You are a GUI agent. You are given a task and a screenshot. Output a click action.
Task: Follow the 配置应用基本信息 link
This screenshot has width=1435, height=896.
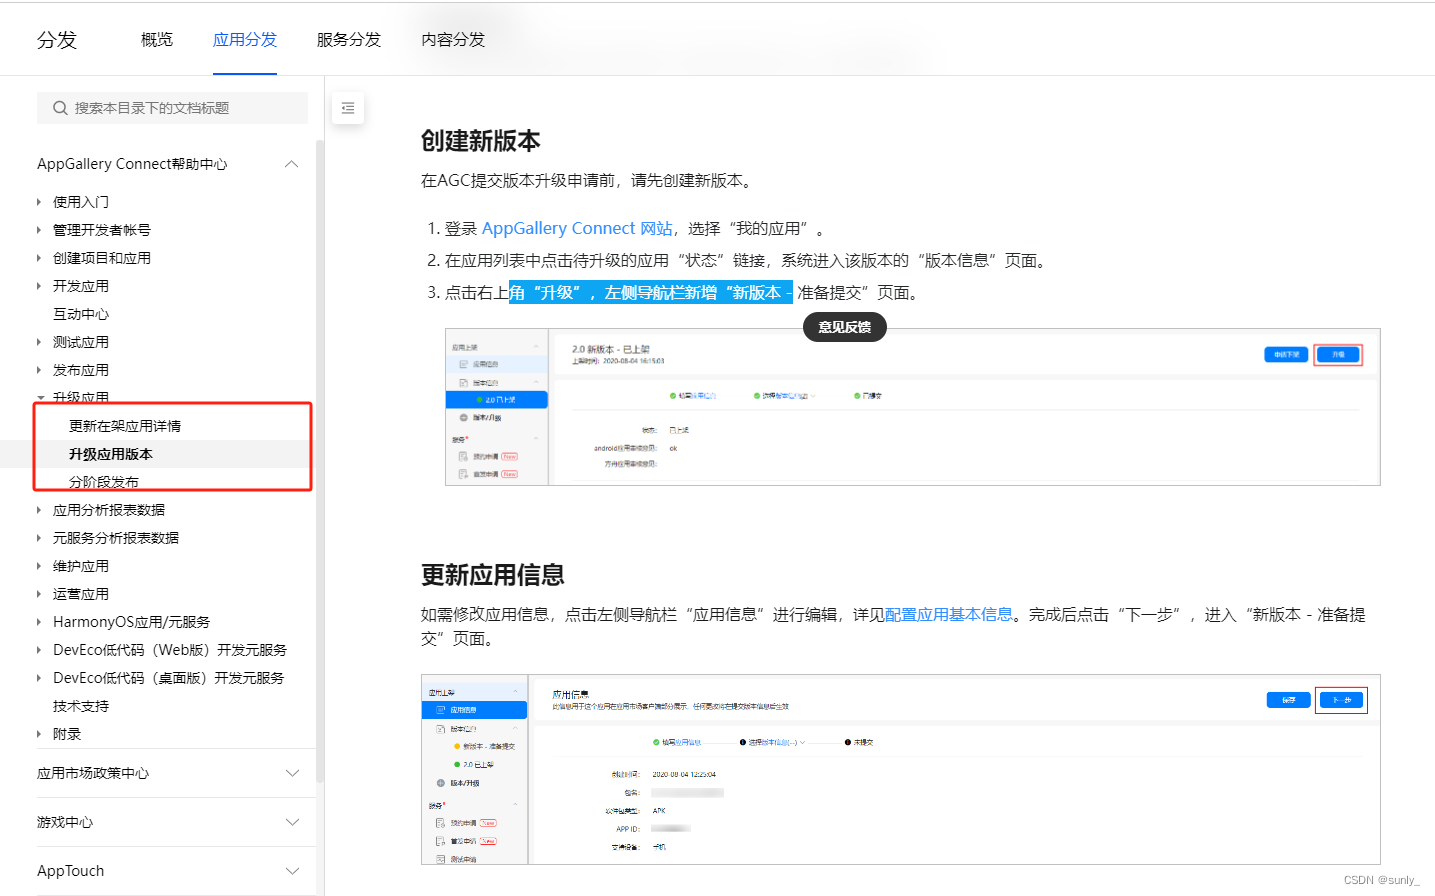pyautogui.click(x=949, y=615)
